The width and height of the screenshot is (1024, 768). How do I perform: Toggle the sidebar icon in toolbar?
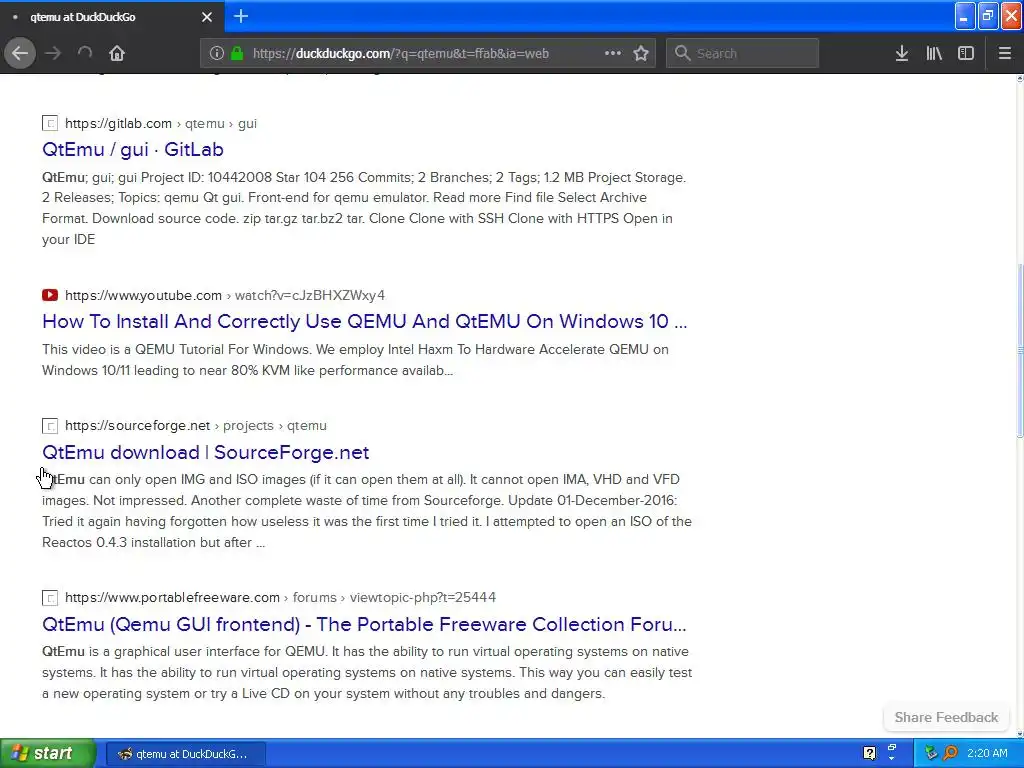point(966,53)
